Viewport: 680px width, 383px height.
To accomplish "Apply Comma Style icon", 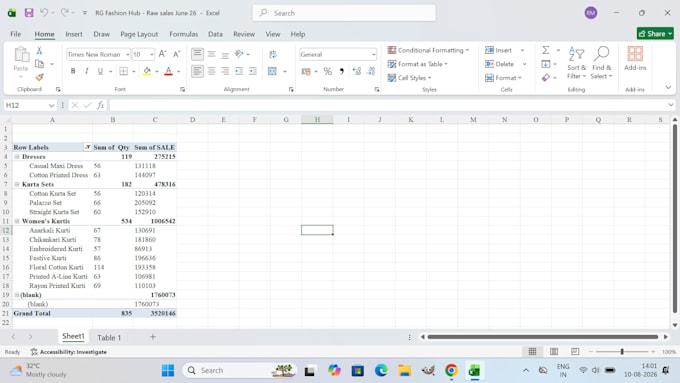I will (342, 71).
